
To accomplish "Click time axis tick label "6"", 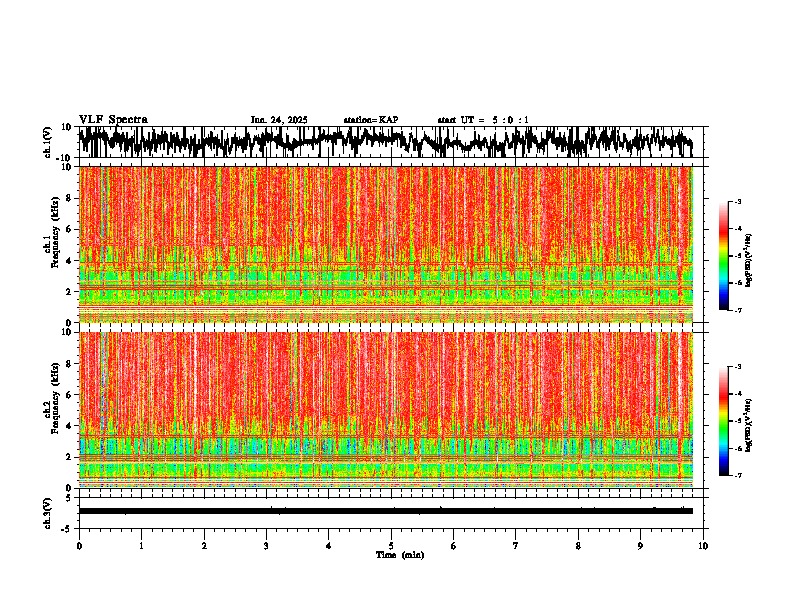I will [x=454, y=546].
